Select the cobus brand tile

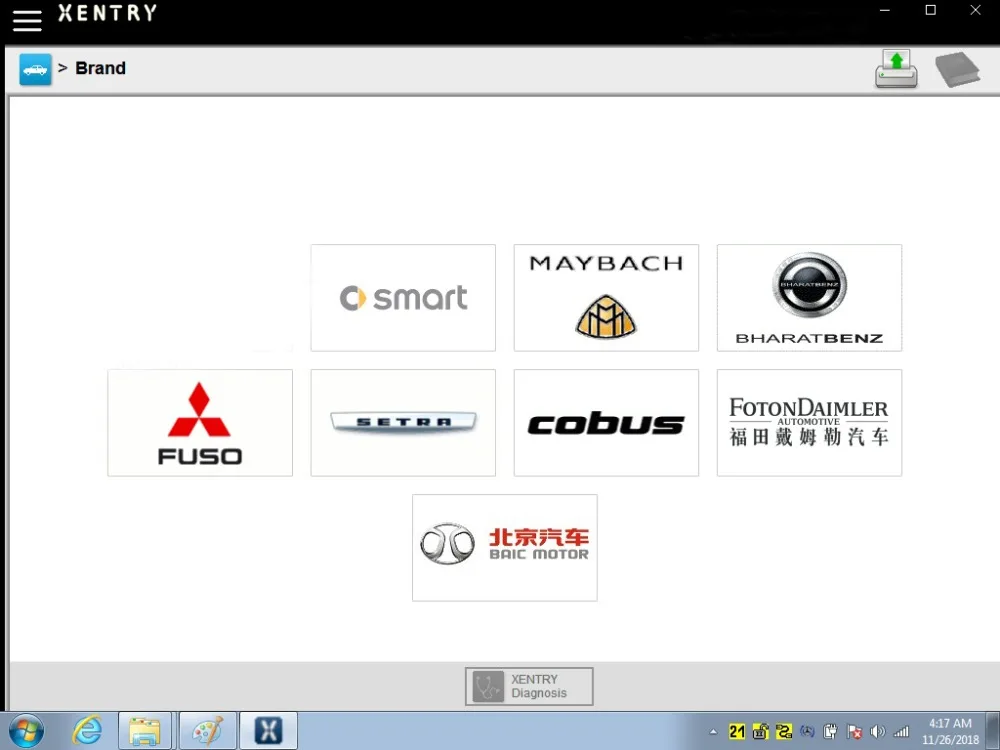click(607, 423)
